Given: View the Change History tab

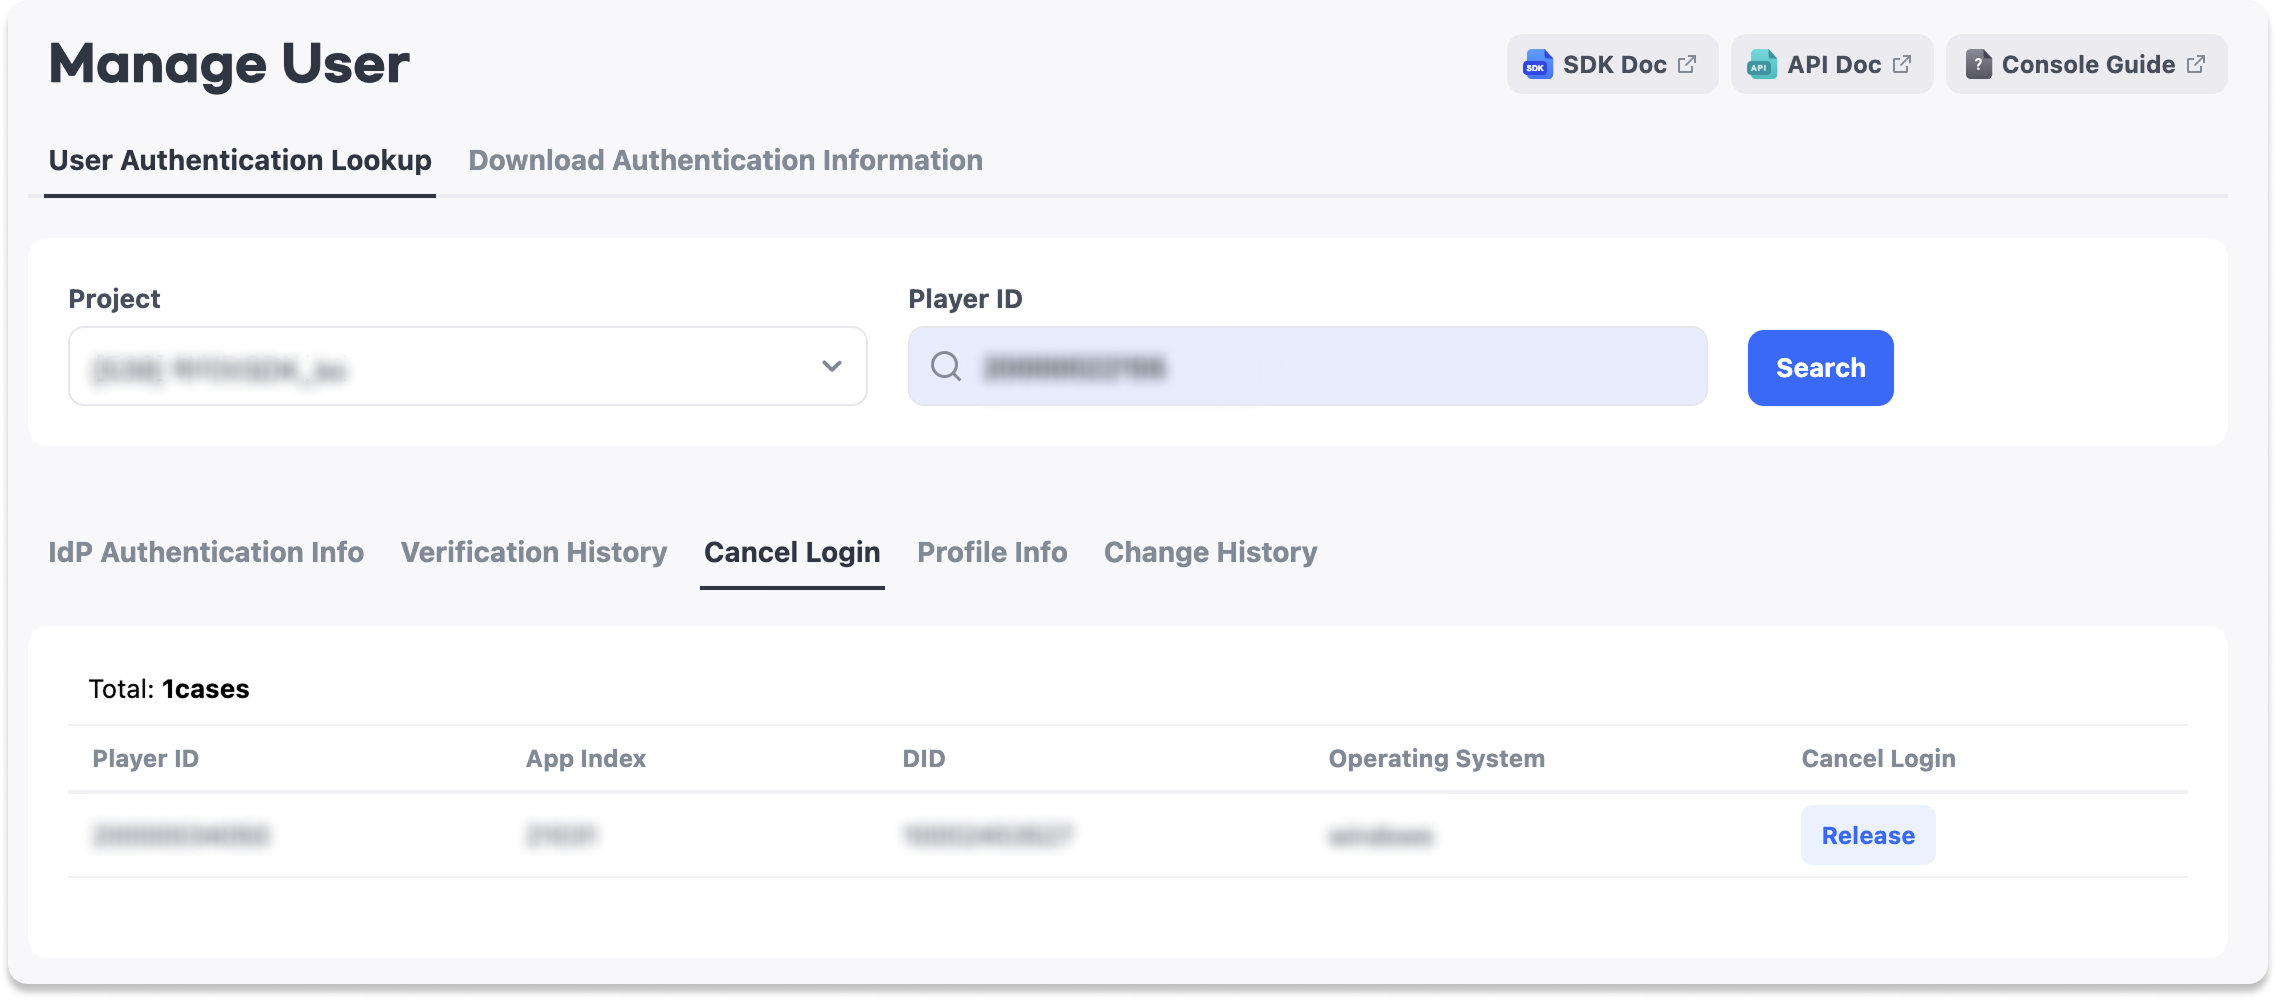Looking at the screenshot, I should (x=1210, y=552).
